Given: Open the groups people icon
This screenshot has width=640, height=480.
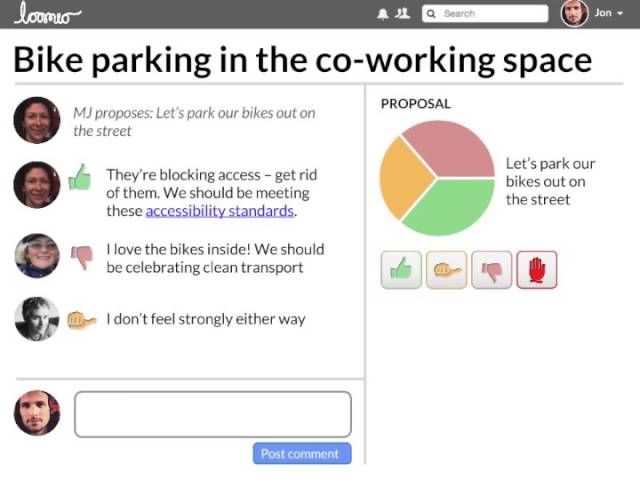Looking at the screenshot, I should pos(402,13).
